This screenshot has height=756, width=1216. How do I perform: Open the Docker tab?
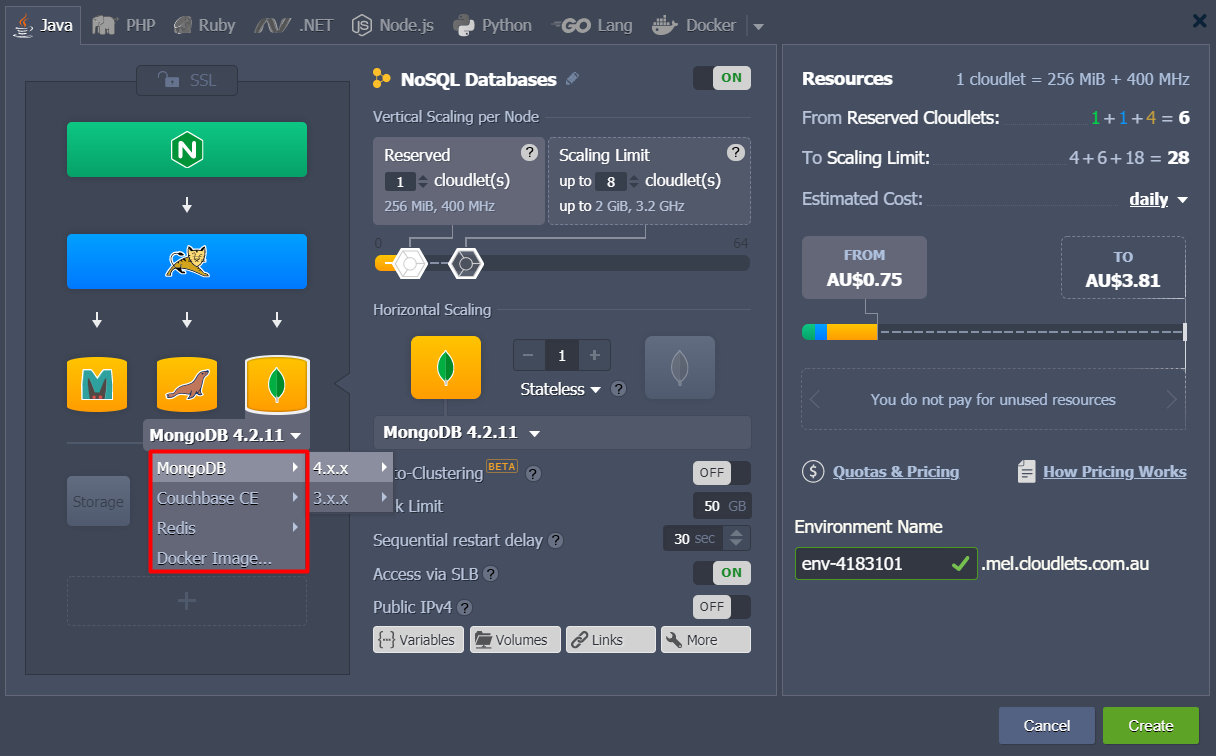(694, 25)
